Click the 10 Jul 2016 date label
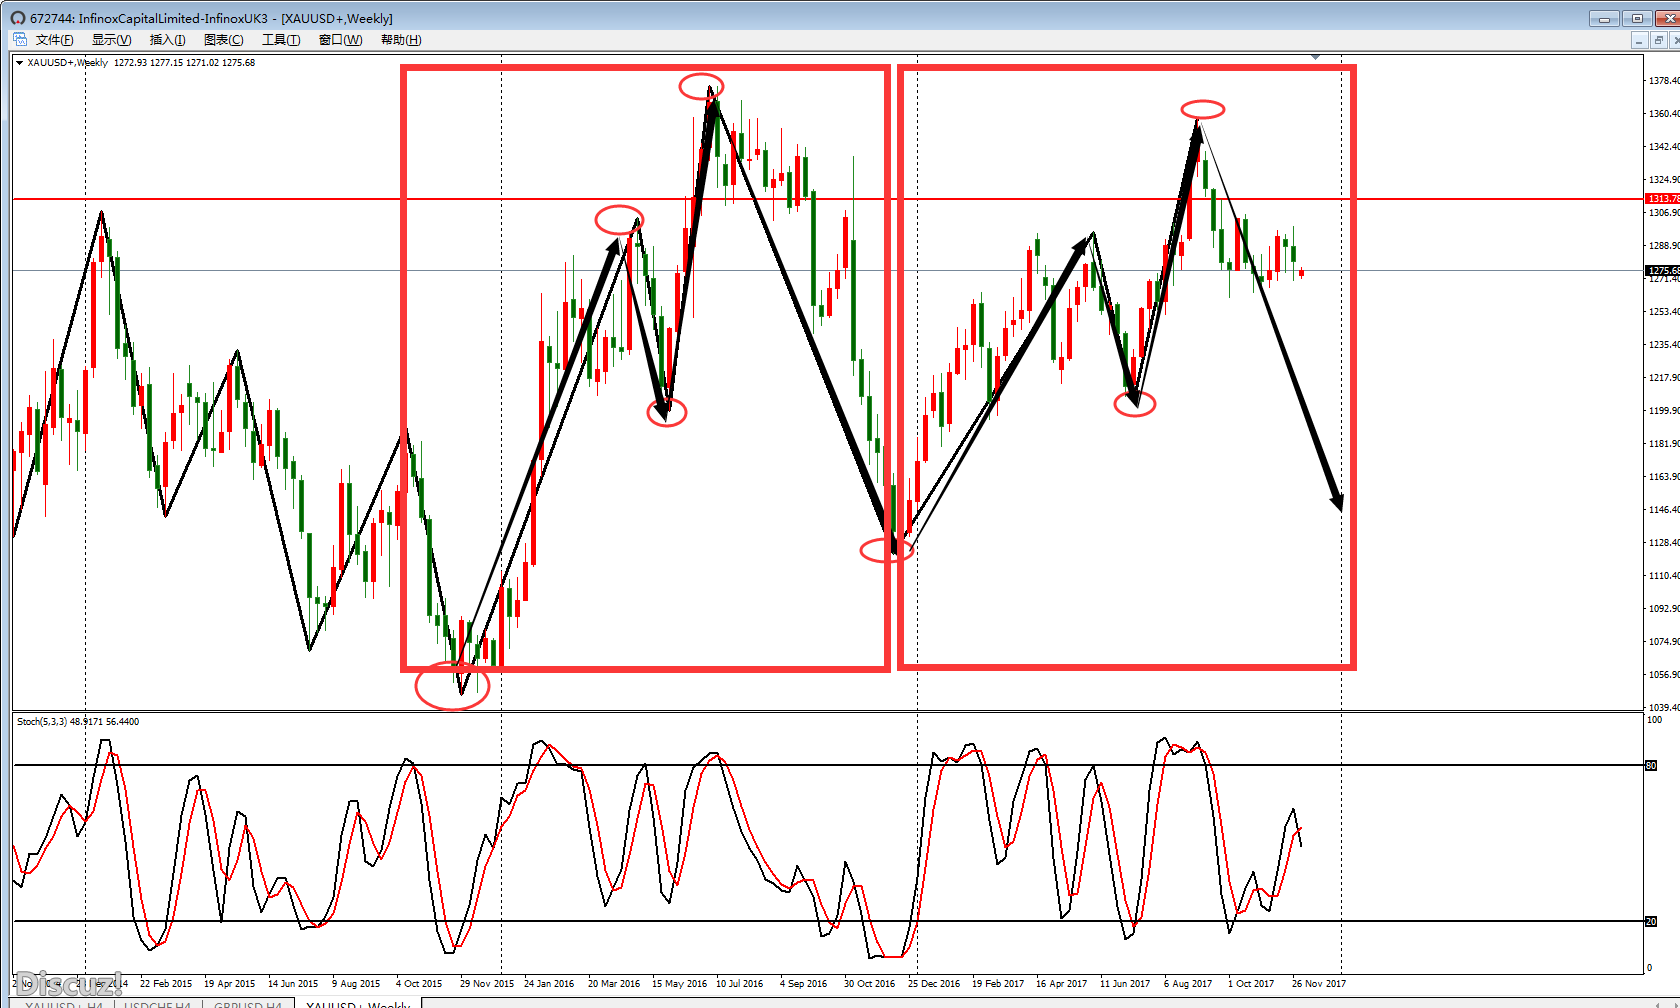Image resolution: width=1680 pixels, height=1008 pixels. [739, 984]
